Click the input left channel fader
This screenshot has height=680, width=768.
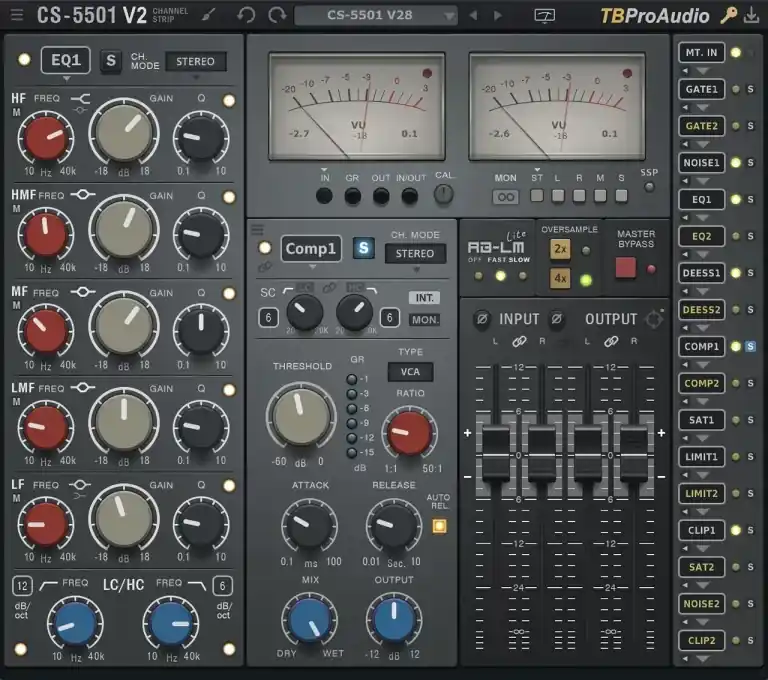coord(496,454)
